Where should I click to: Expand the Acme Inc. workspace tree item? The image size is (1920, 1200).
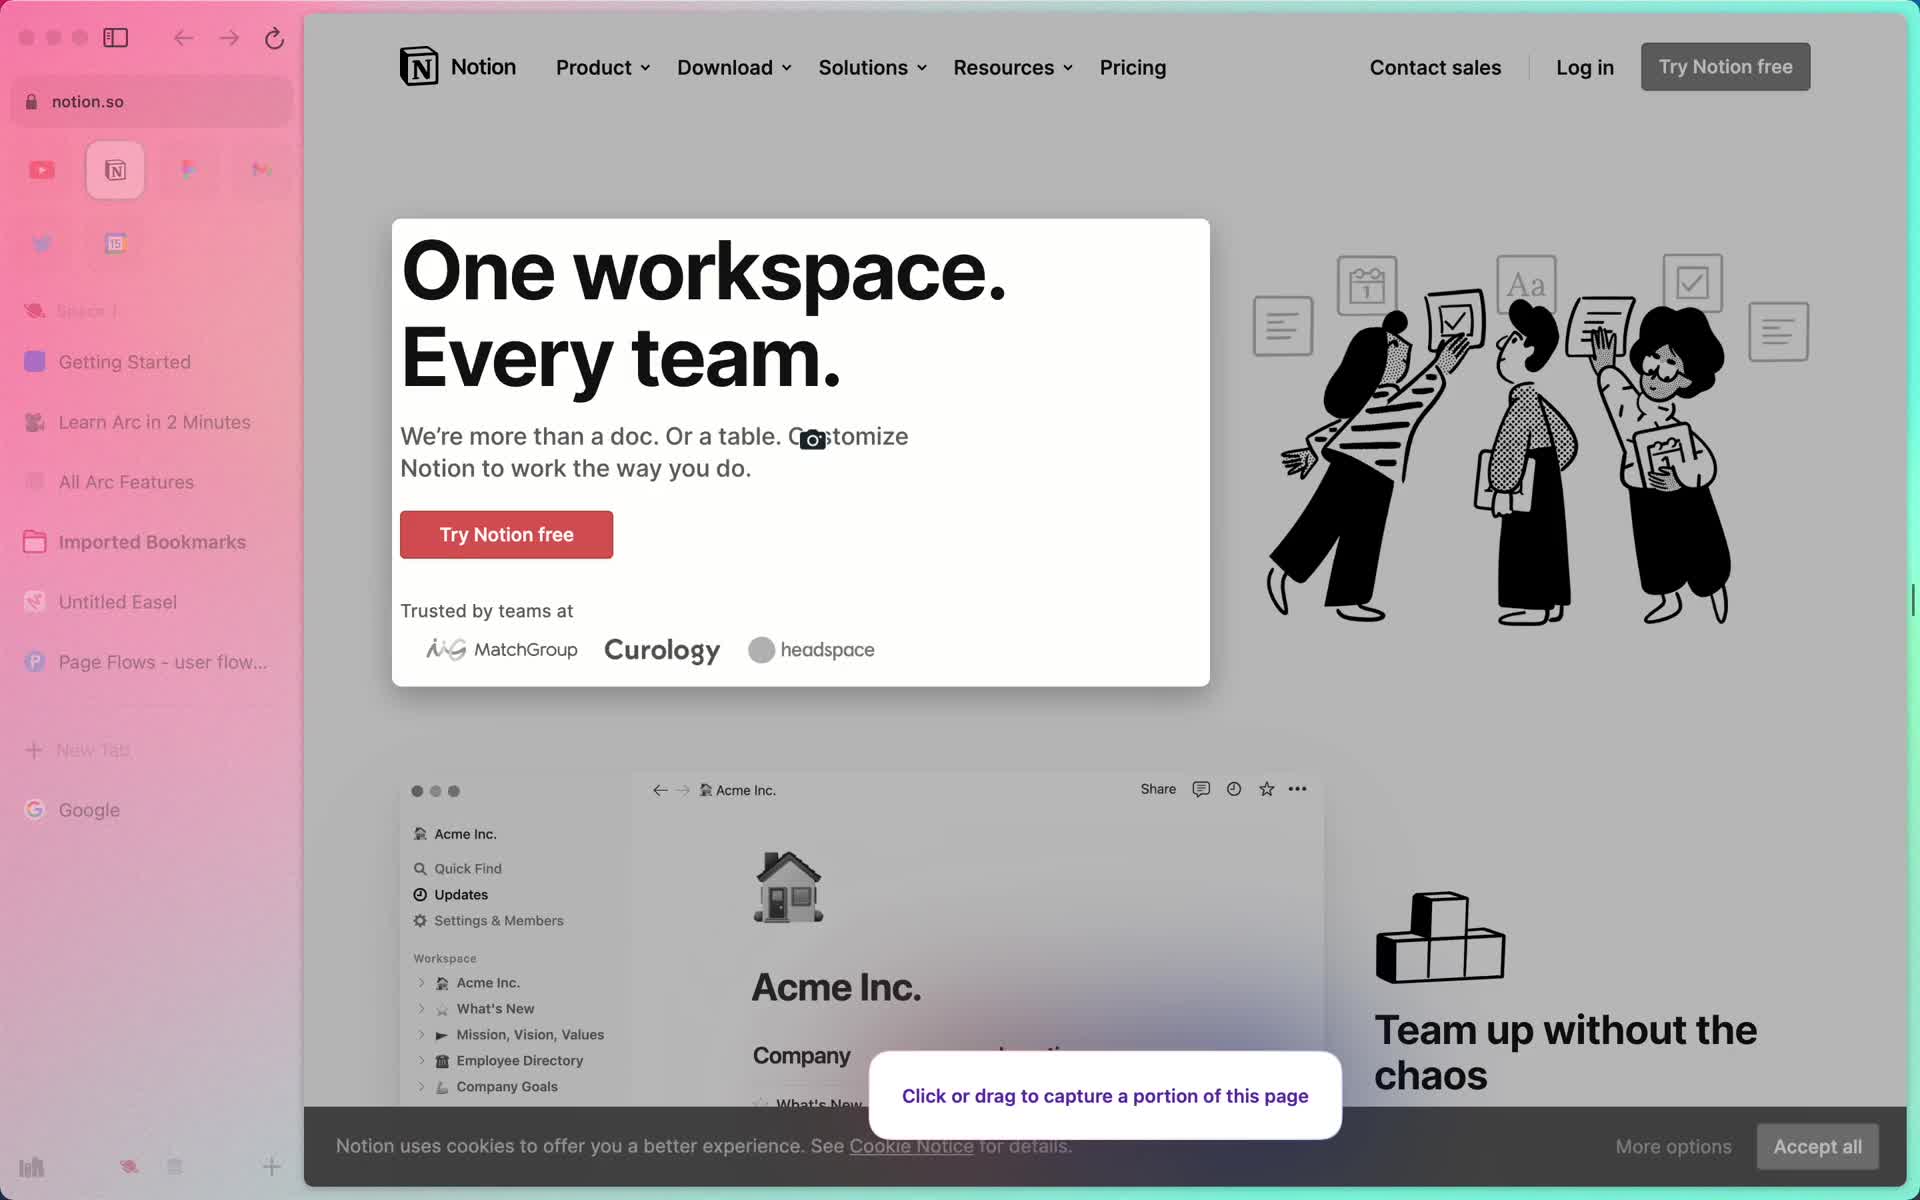tap(422, 982)
